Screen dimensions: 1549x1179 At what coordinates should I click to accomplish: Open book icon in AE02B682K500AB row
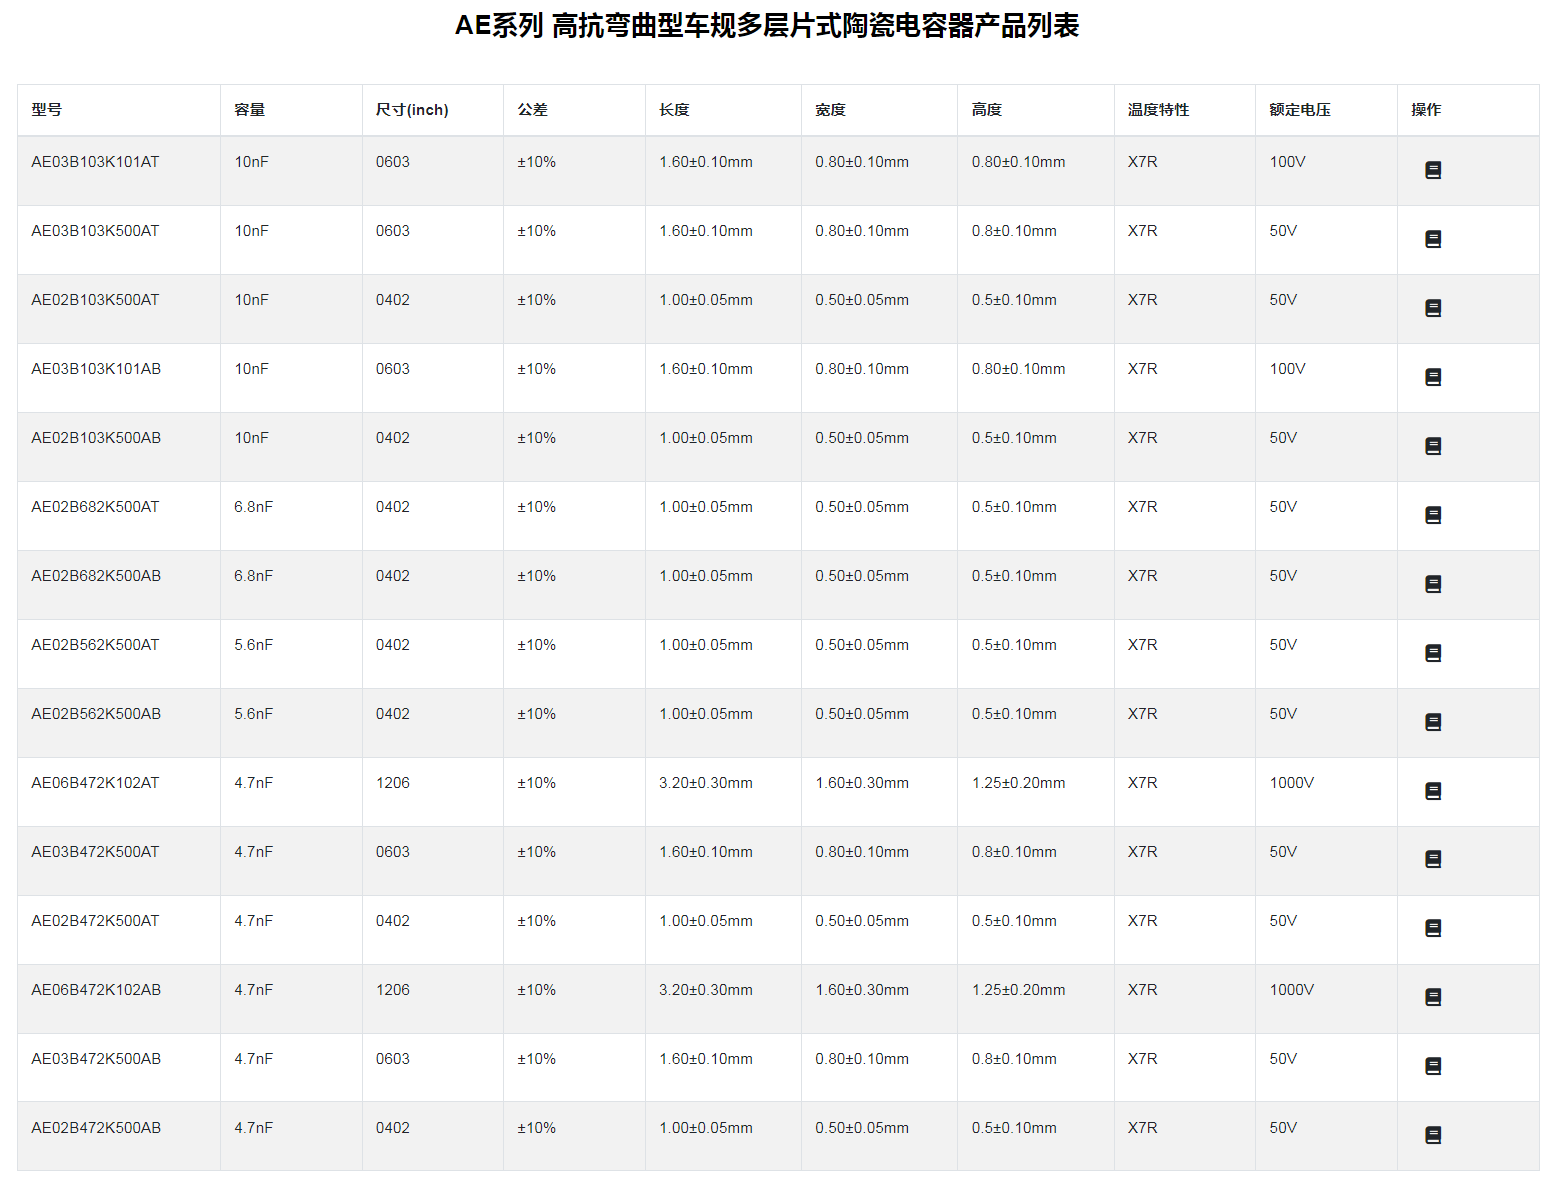point(1432,584)
